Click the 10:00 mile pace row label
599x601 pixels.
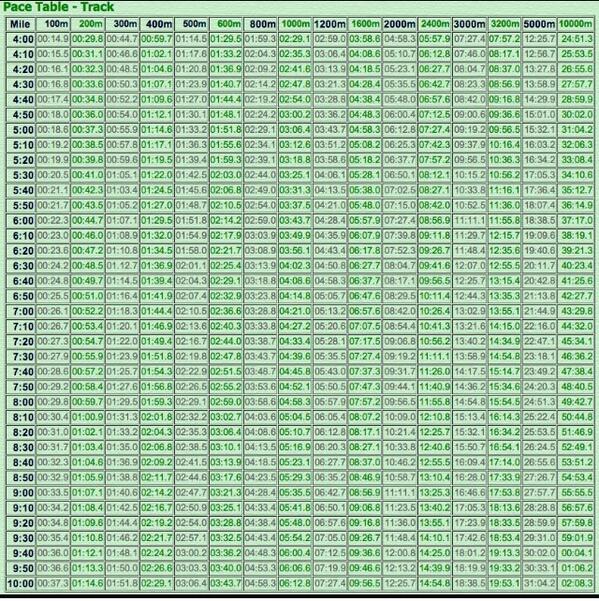pos(20,584)
